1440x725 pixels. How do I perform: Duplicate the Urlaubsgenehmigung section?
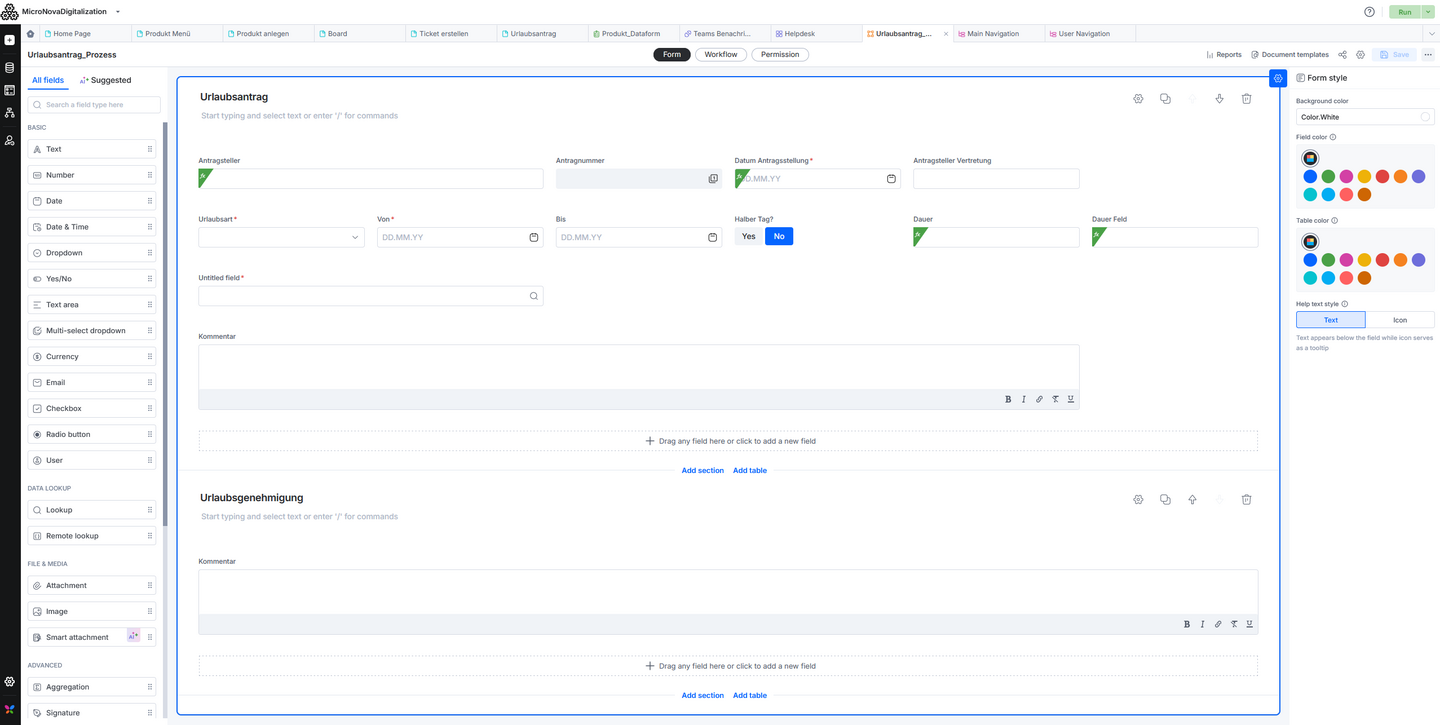click(x=1165, y=499)
